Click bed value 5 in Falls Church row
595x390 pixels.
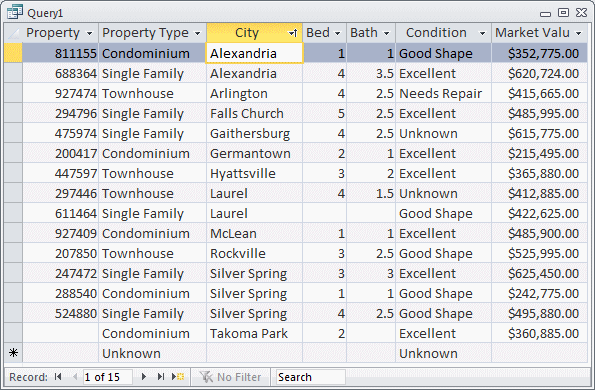click(x=341, y=113)
